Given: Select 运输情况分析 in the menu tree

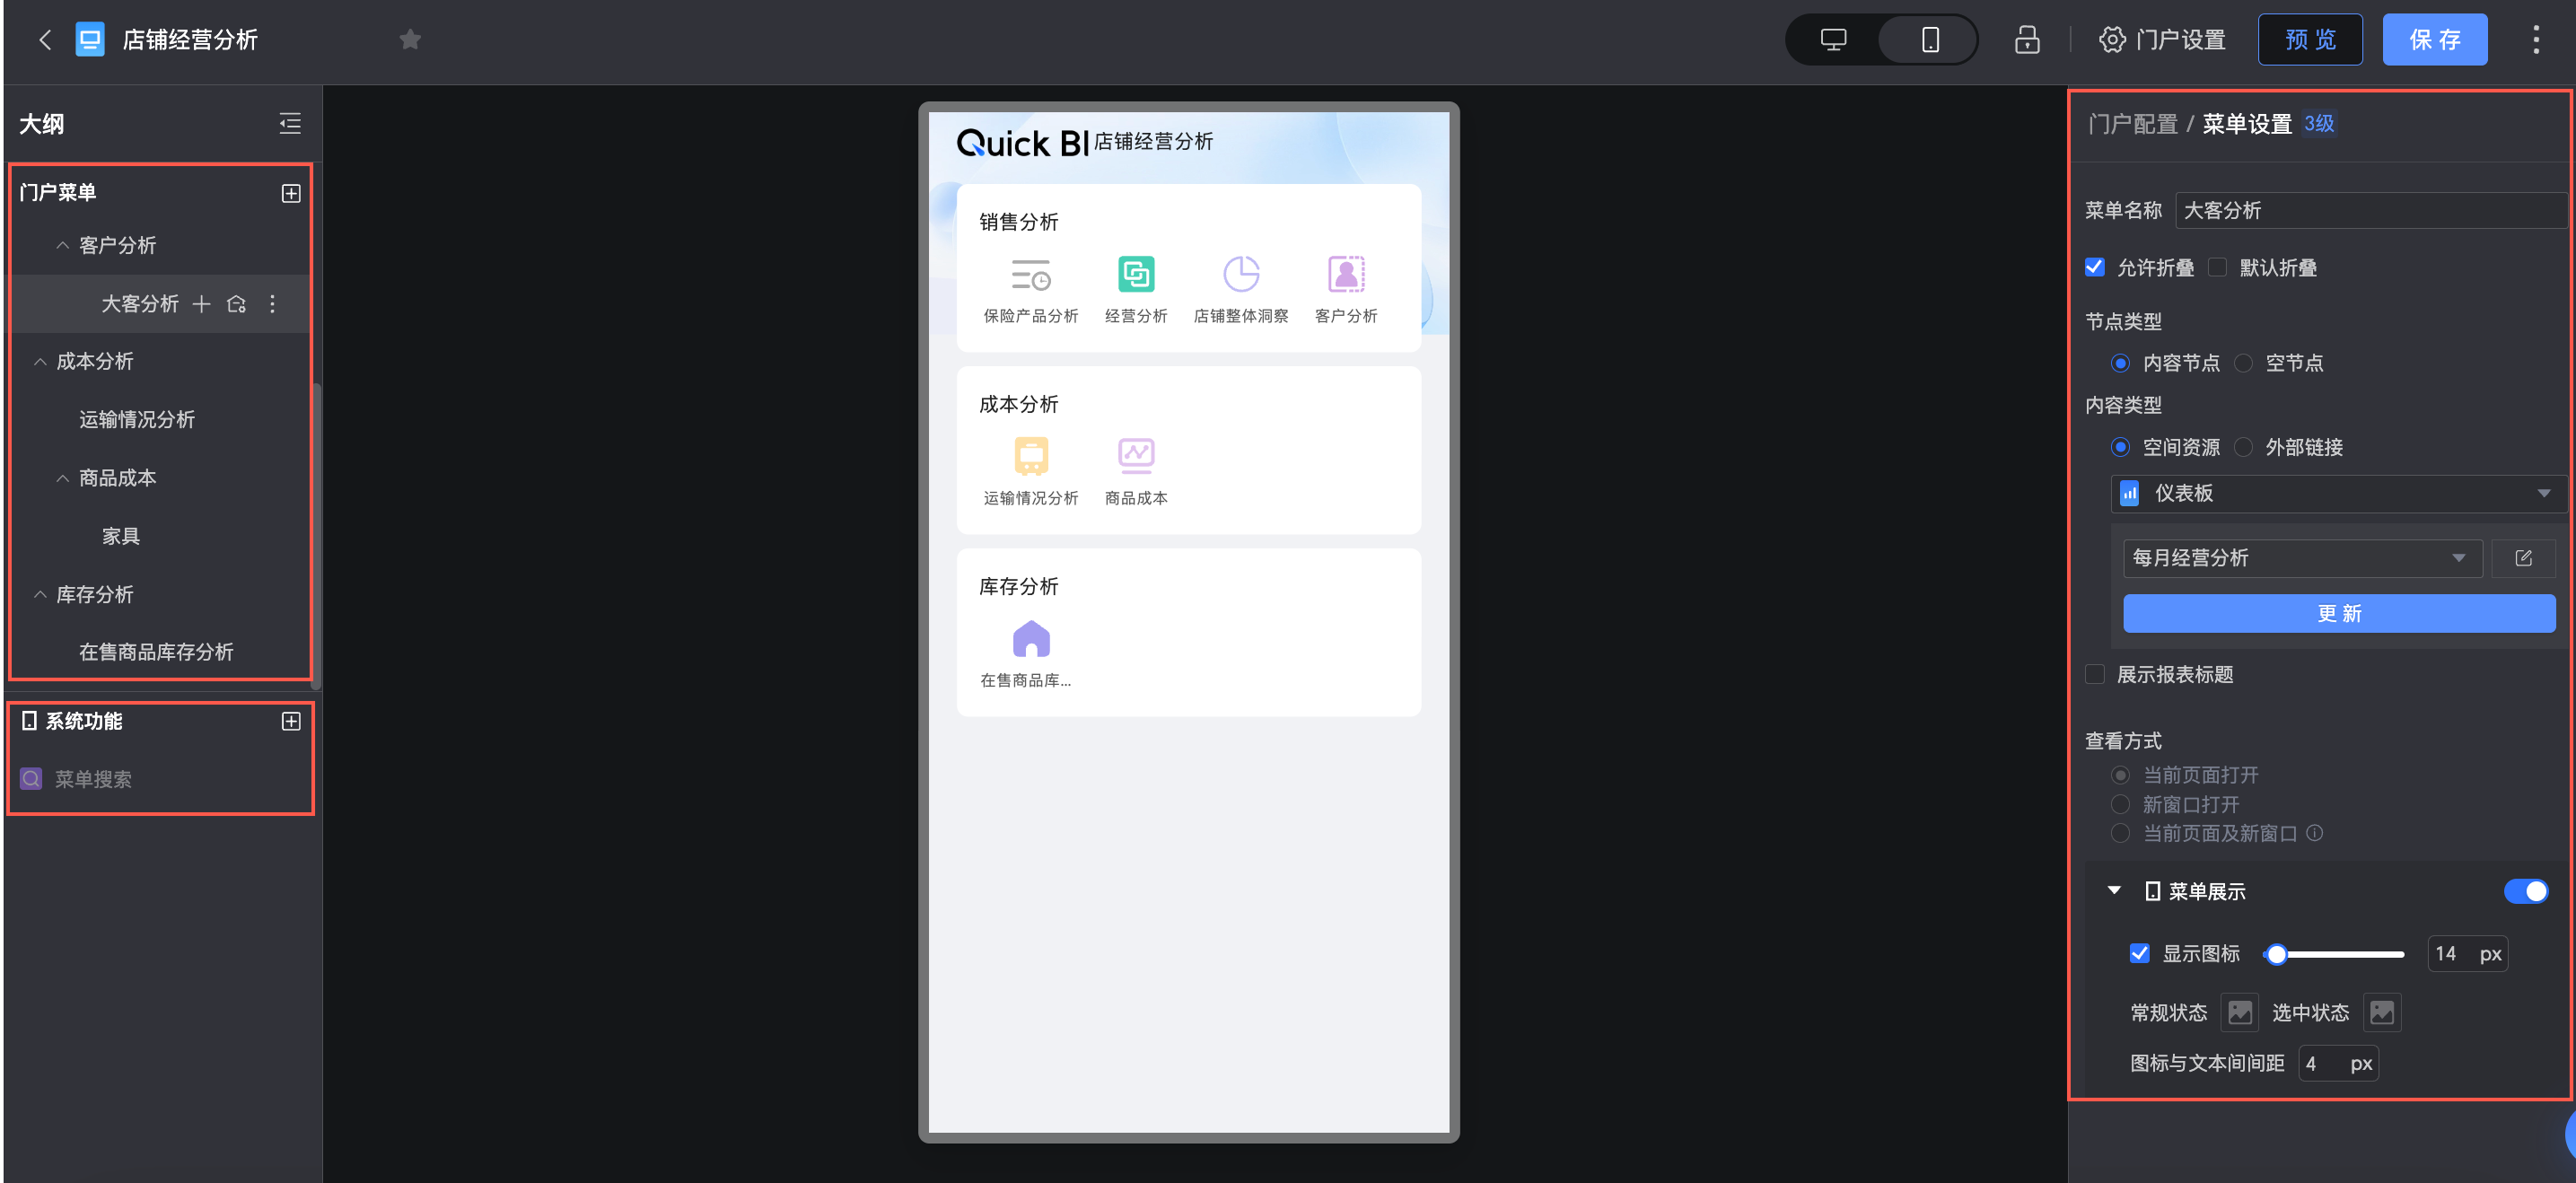Looking at the screenshot, I should (137, 420).
